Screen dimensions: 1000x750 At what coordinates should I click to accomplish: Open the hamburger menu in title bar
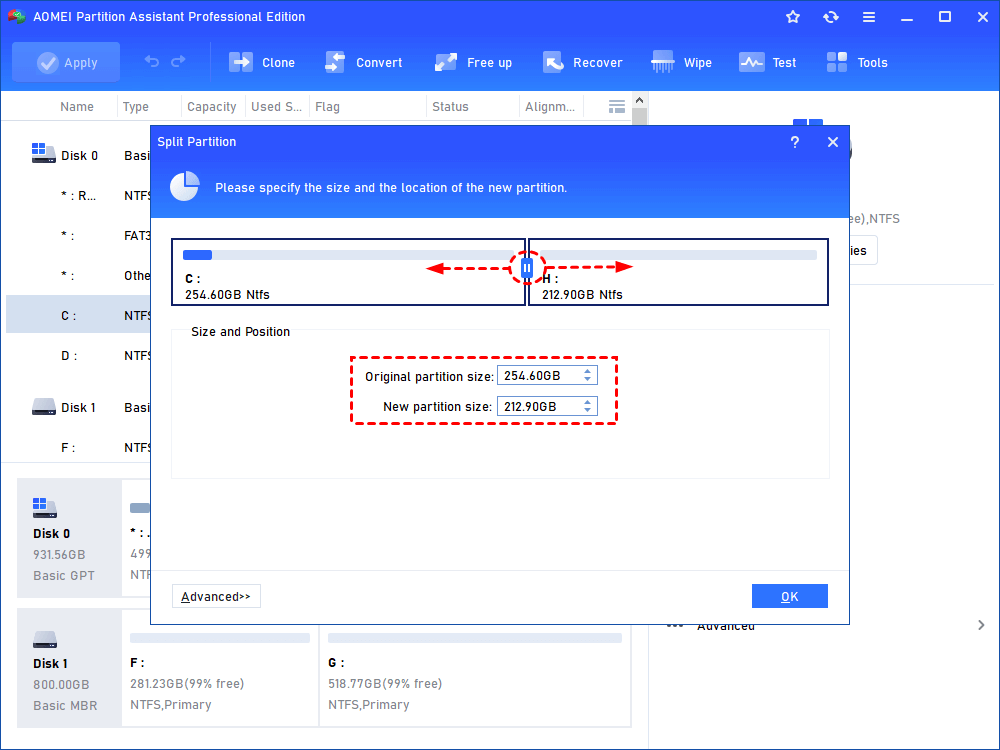[x=869, y=17]
